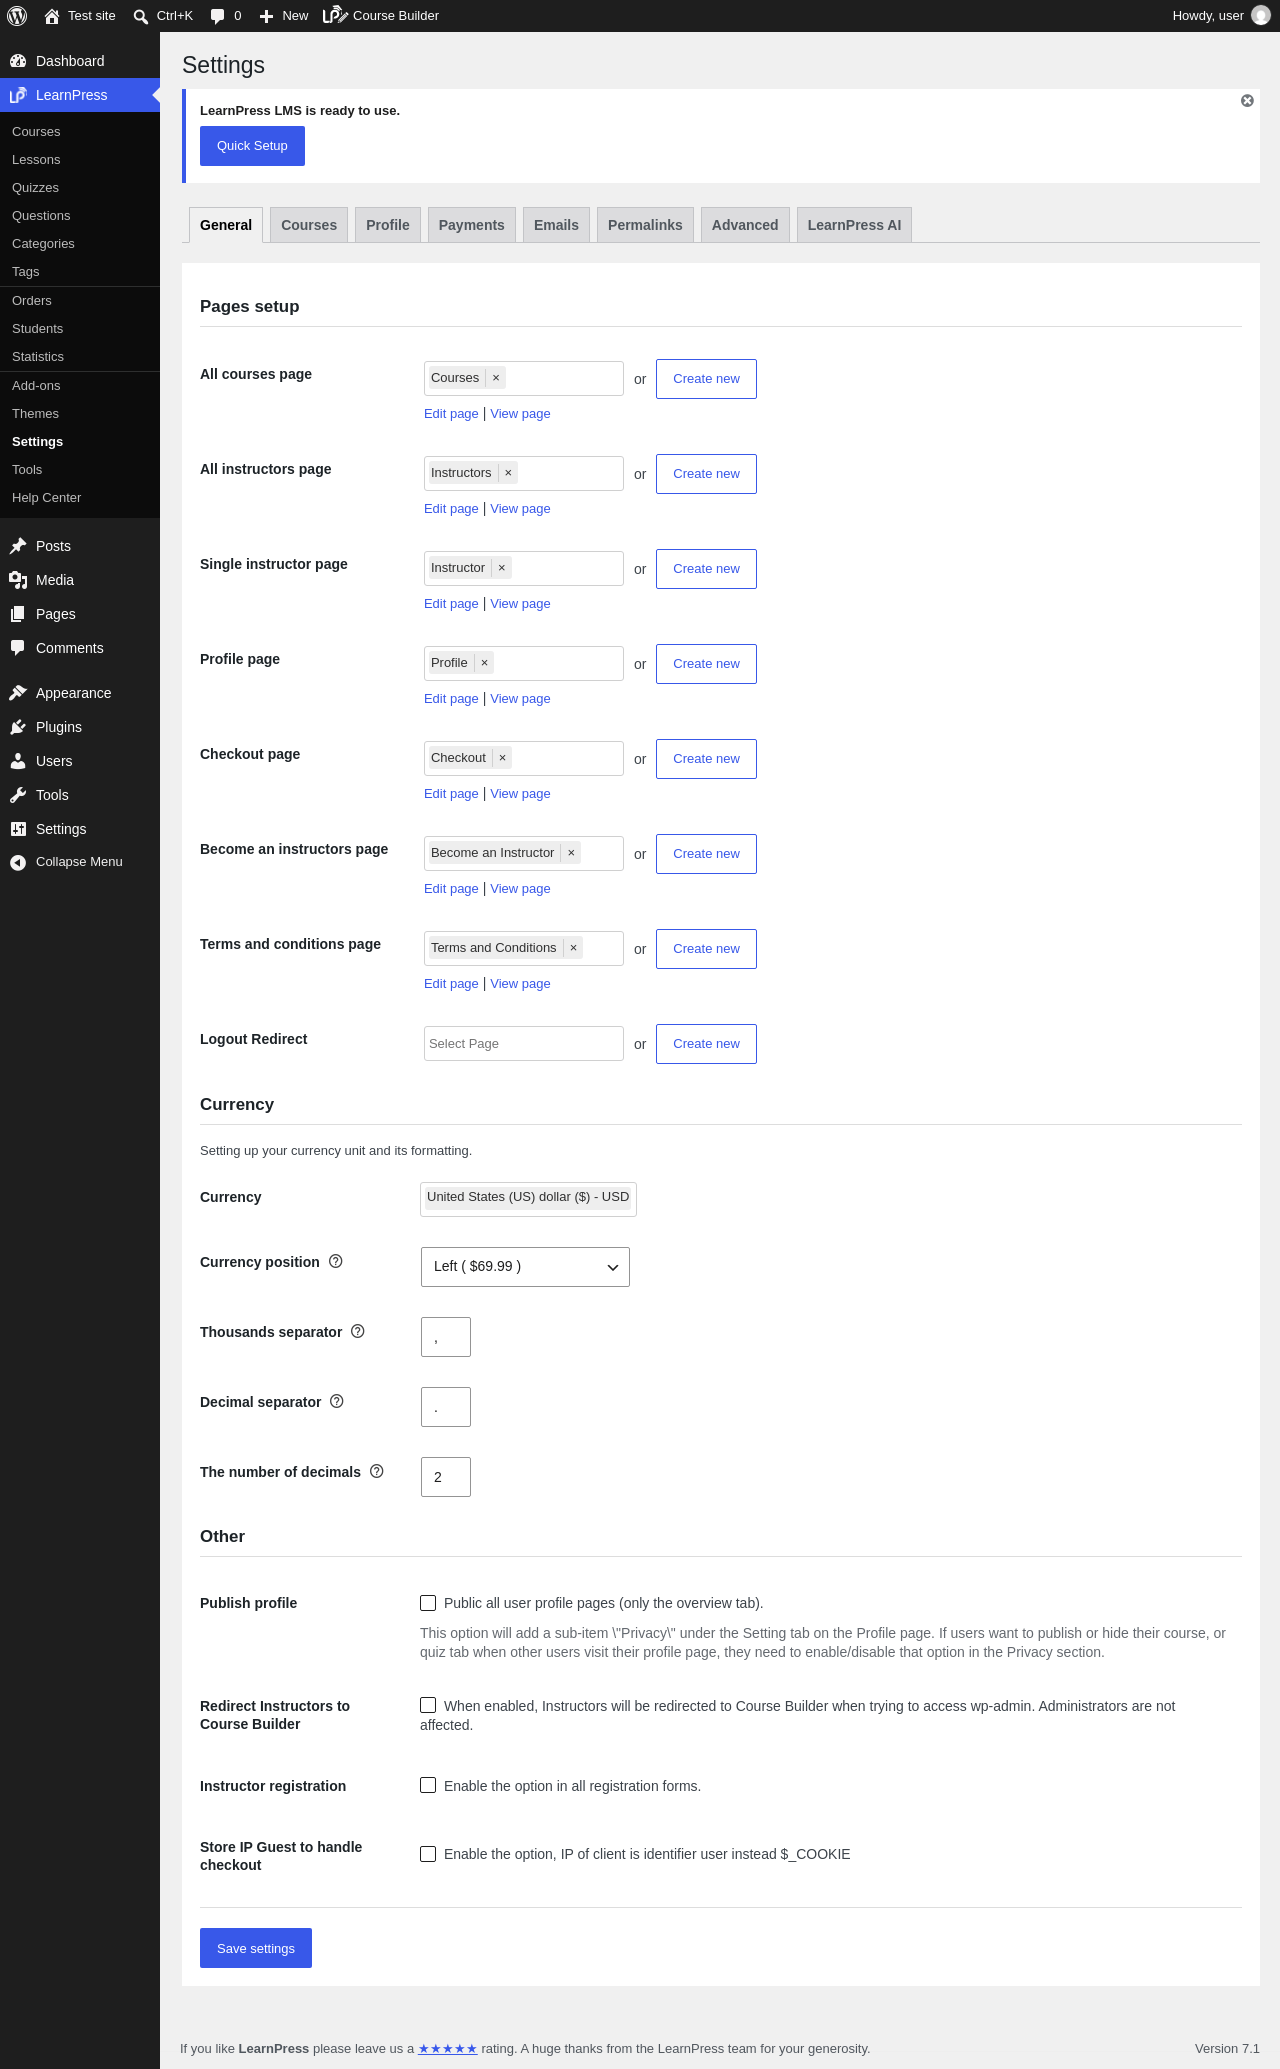The height and width of the screenshot is (2069, 1280).
Task: Show help for Currency position
Action: click(336, 1262)
